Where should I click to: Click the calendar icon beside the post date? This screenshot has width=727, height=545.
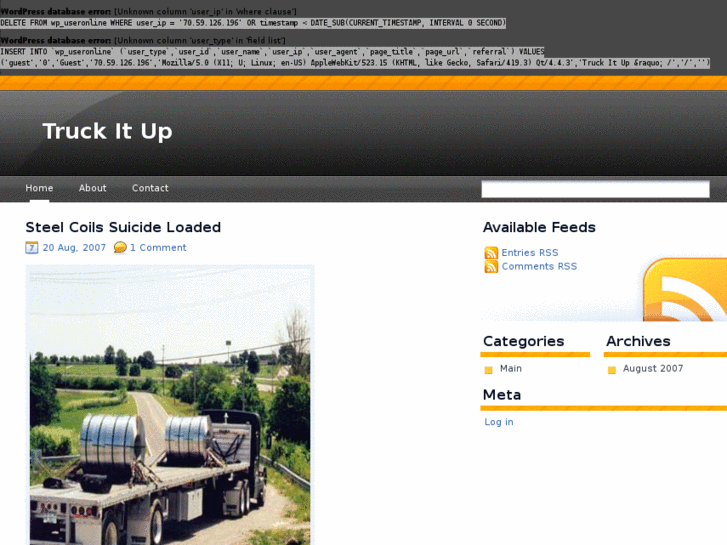[32, 248]
